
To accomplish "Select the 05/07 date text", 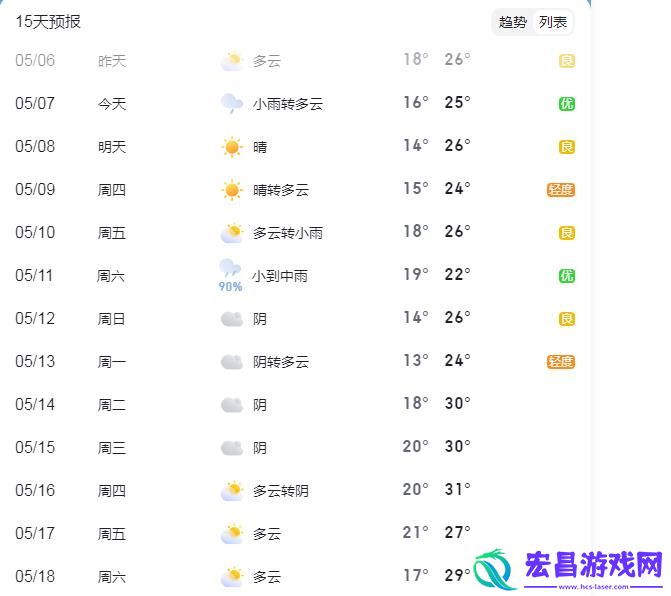I will click(x=35, y=103).
